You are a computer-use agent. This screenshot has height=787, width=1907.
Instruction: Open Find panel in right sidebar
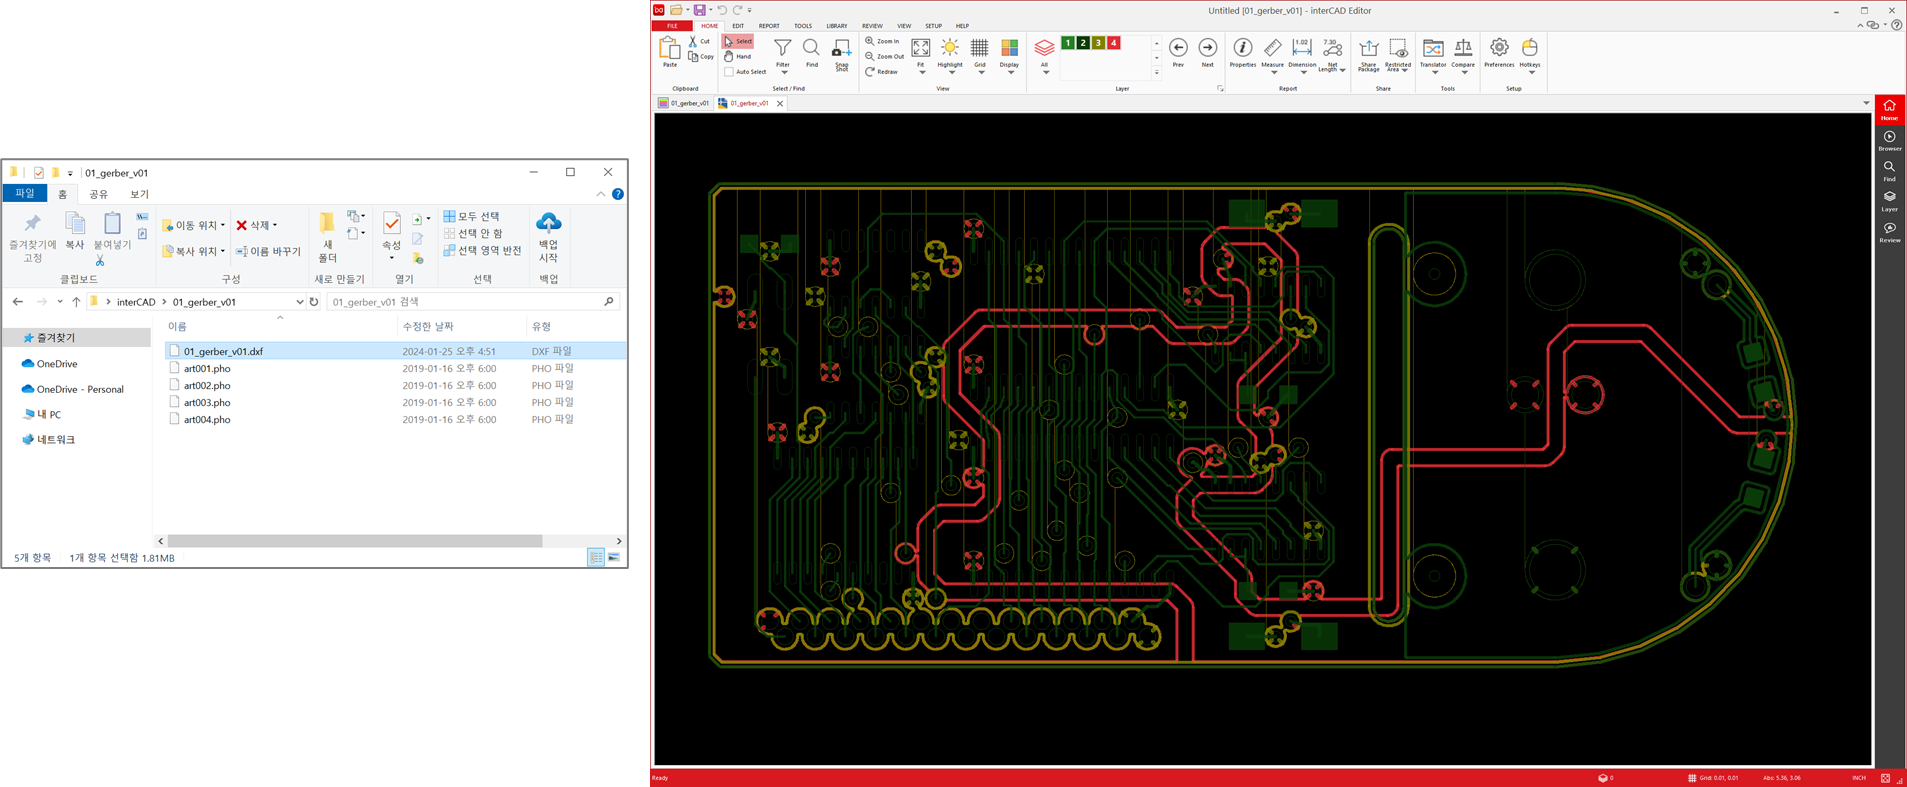coord(1889,171)
